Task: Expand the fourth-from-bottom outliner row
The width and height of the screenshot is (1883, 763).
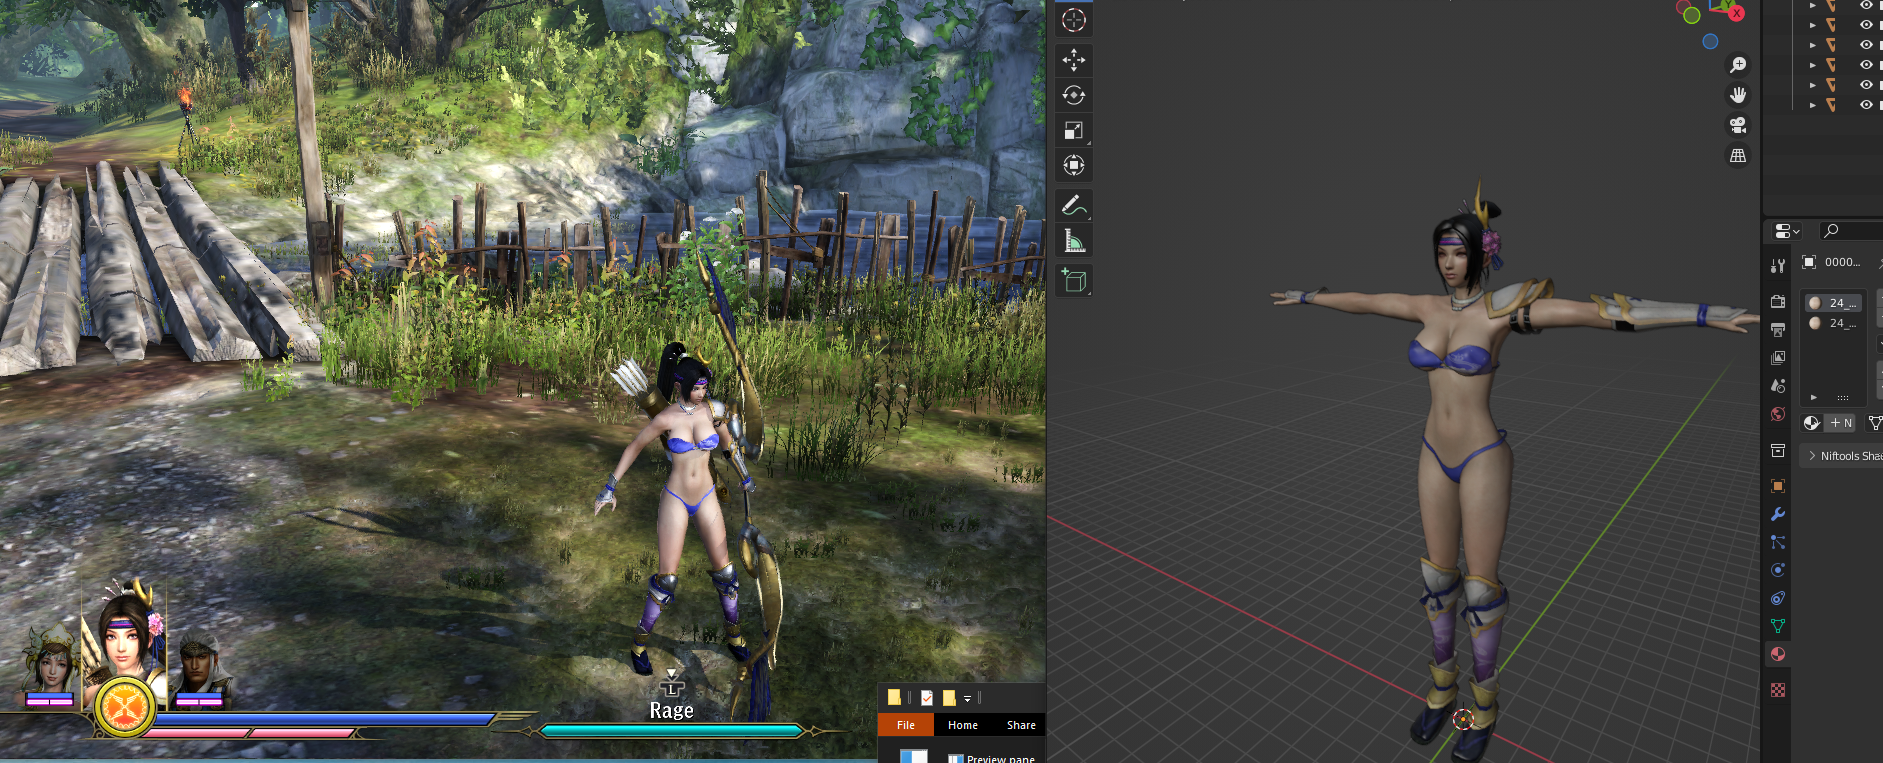Action: tap(1813, 45)
